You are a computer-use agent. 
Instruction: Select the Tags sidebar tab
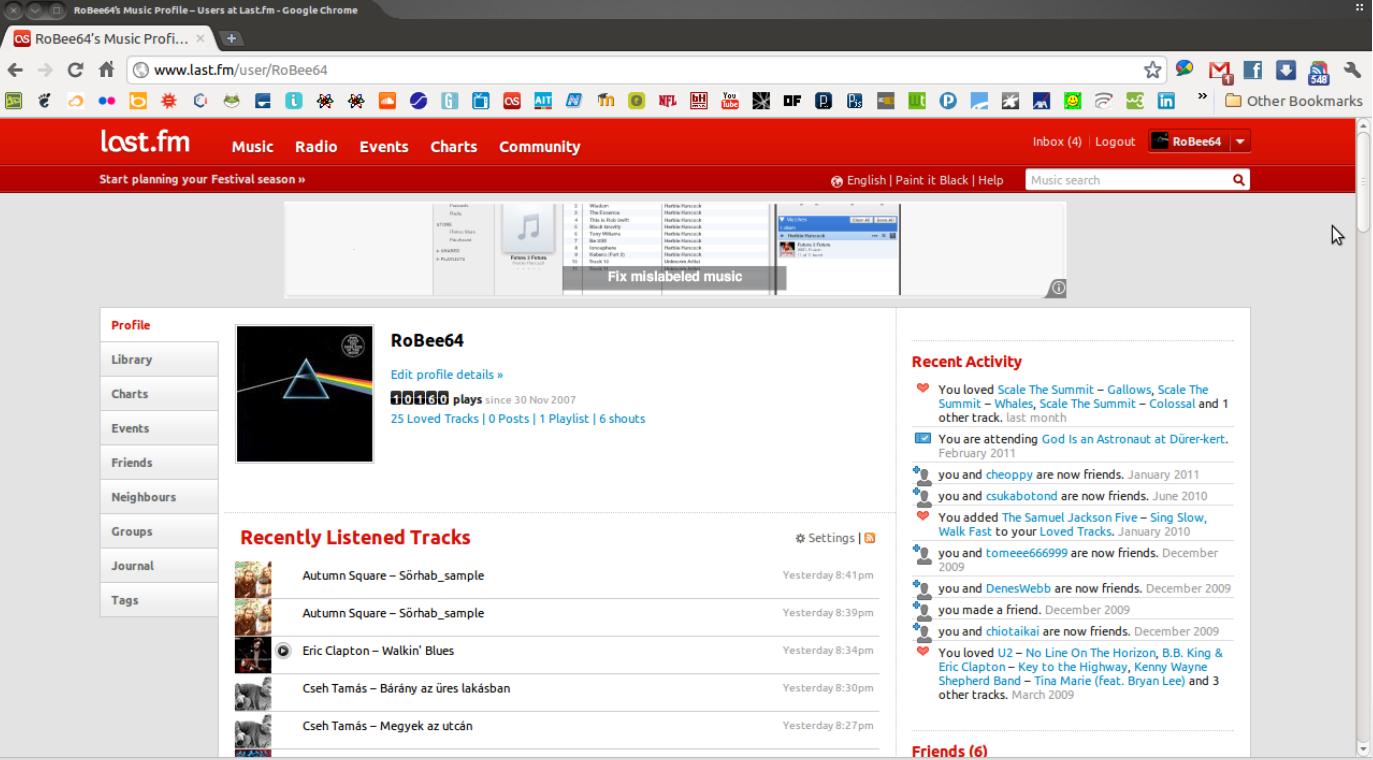pyautogui.click(x=159, y=600)
